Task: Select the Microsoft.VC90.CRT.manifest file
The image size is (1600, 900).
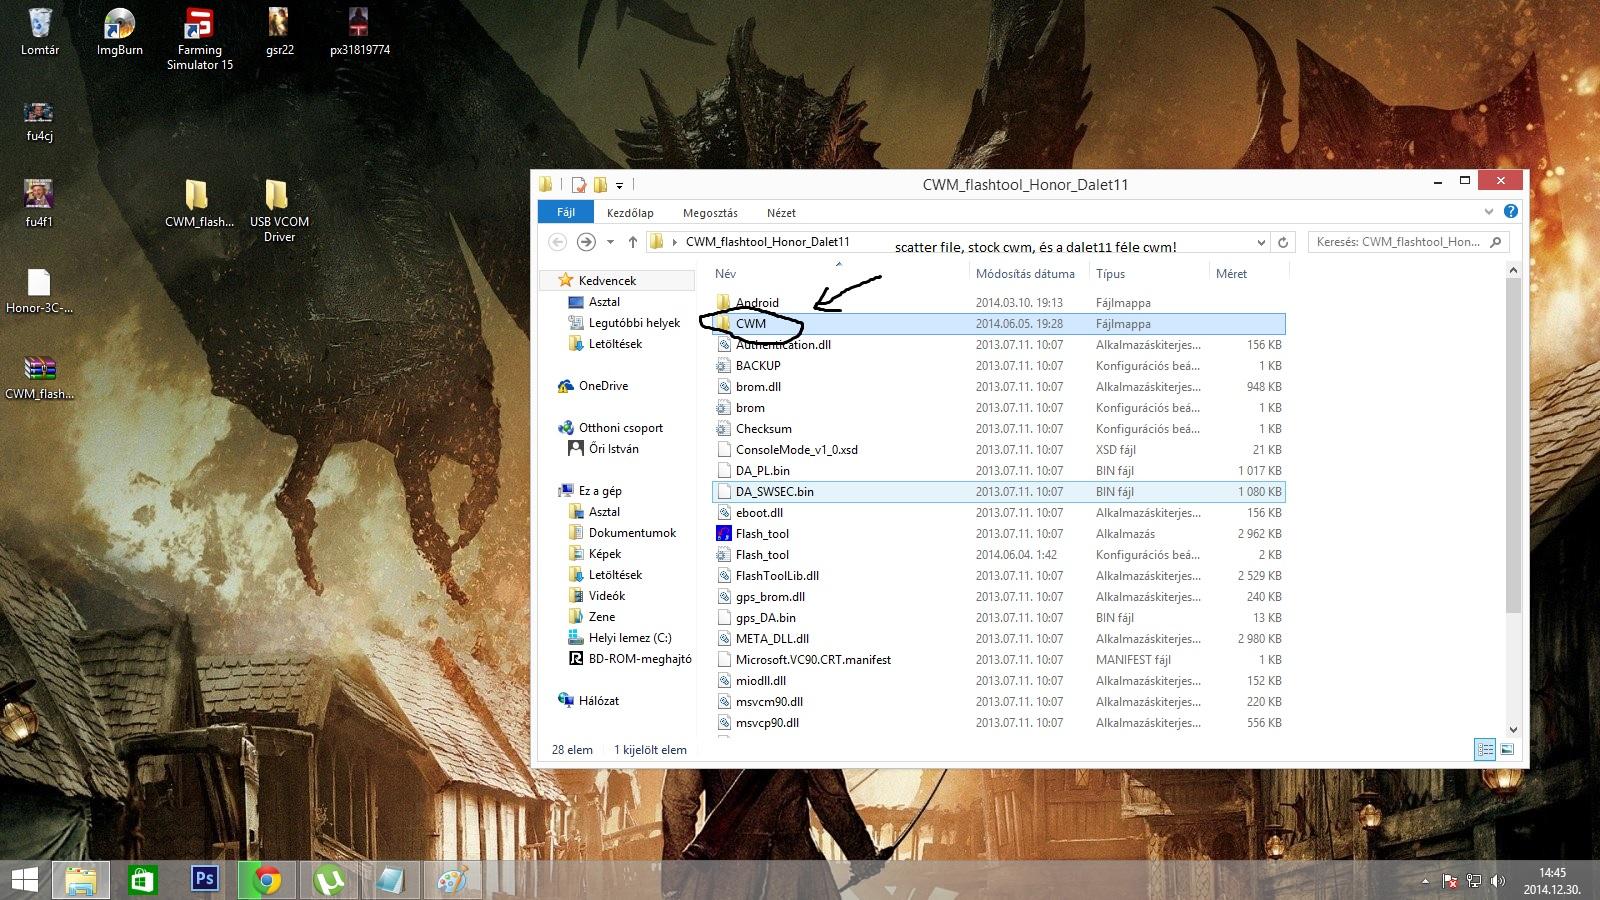Action: pos(1000,659)
